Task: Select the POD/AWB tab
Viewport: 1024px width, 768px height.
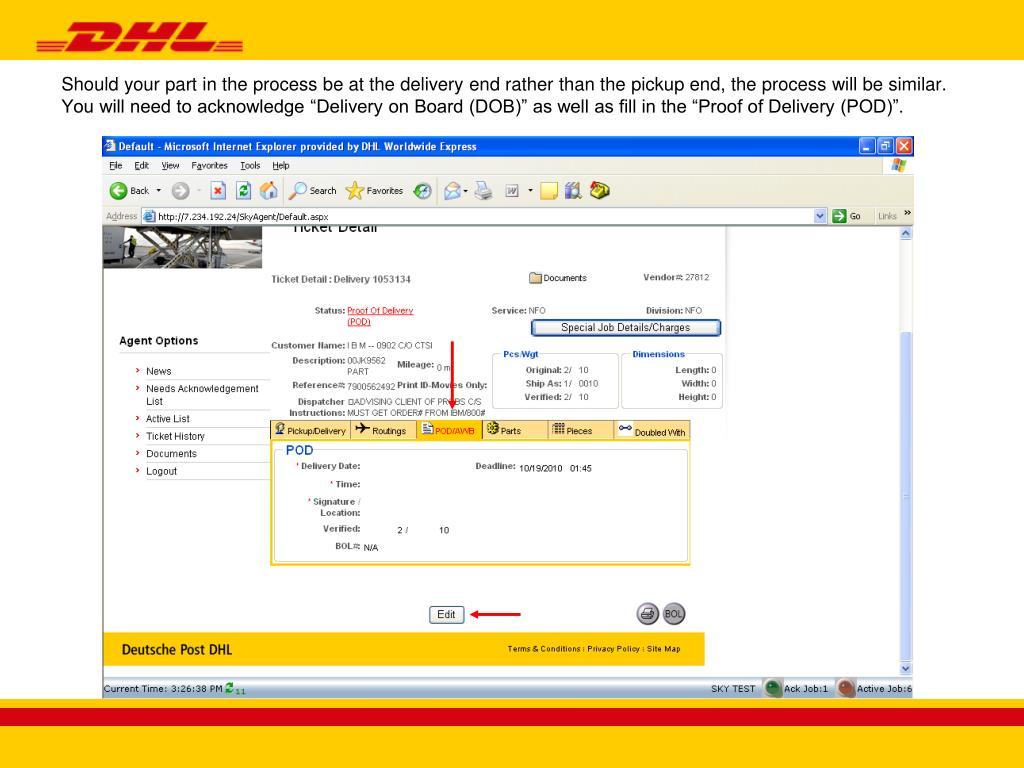Action: pyautogui.click(x=449, y=430)
